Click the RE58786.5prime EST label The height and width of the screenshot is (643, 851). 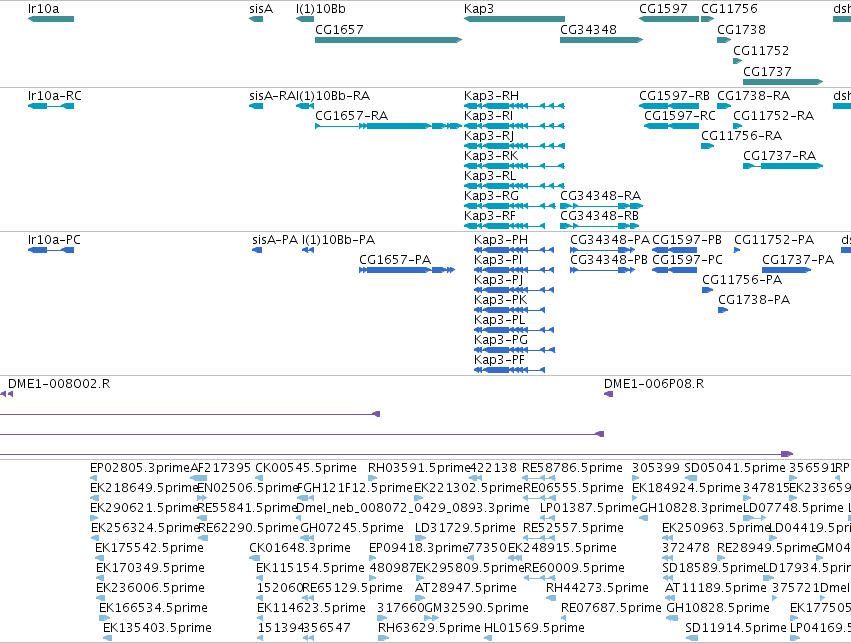pos(572,468)
